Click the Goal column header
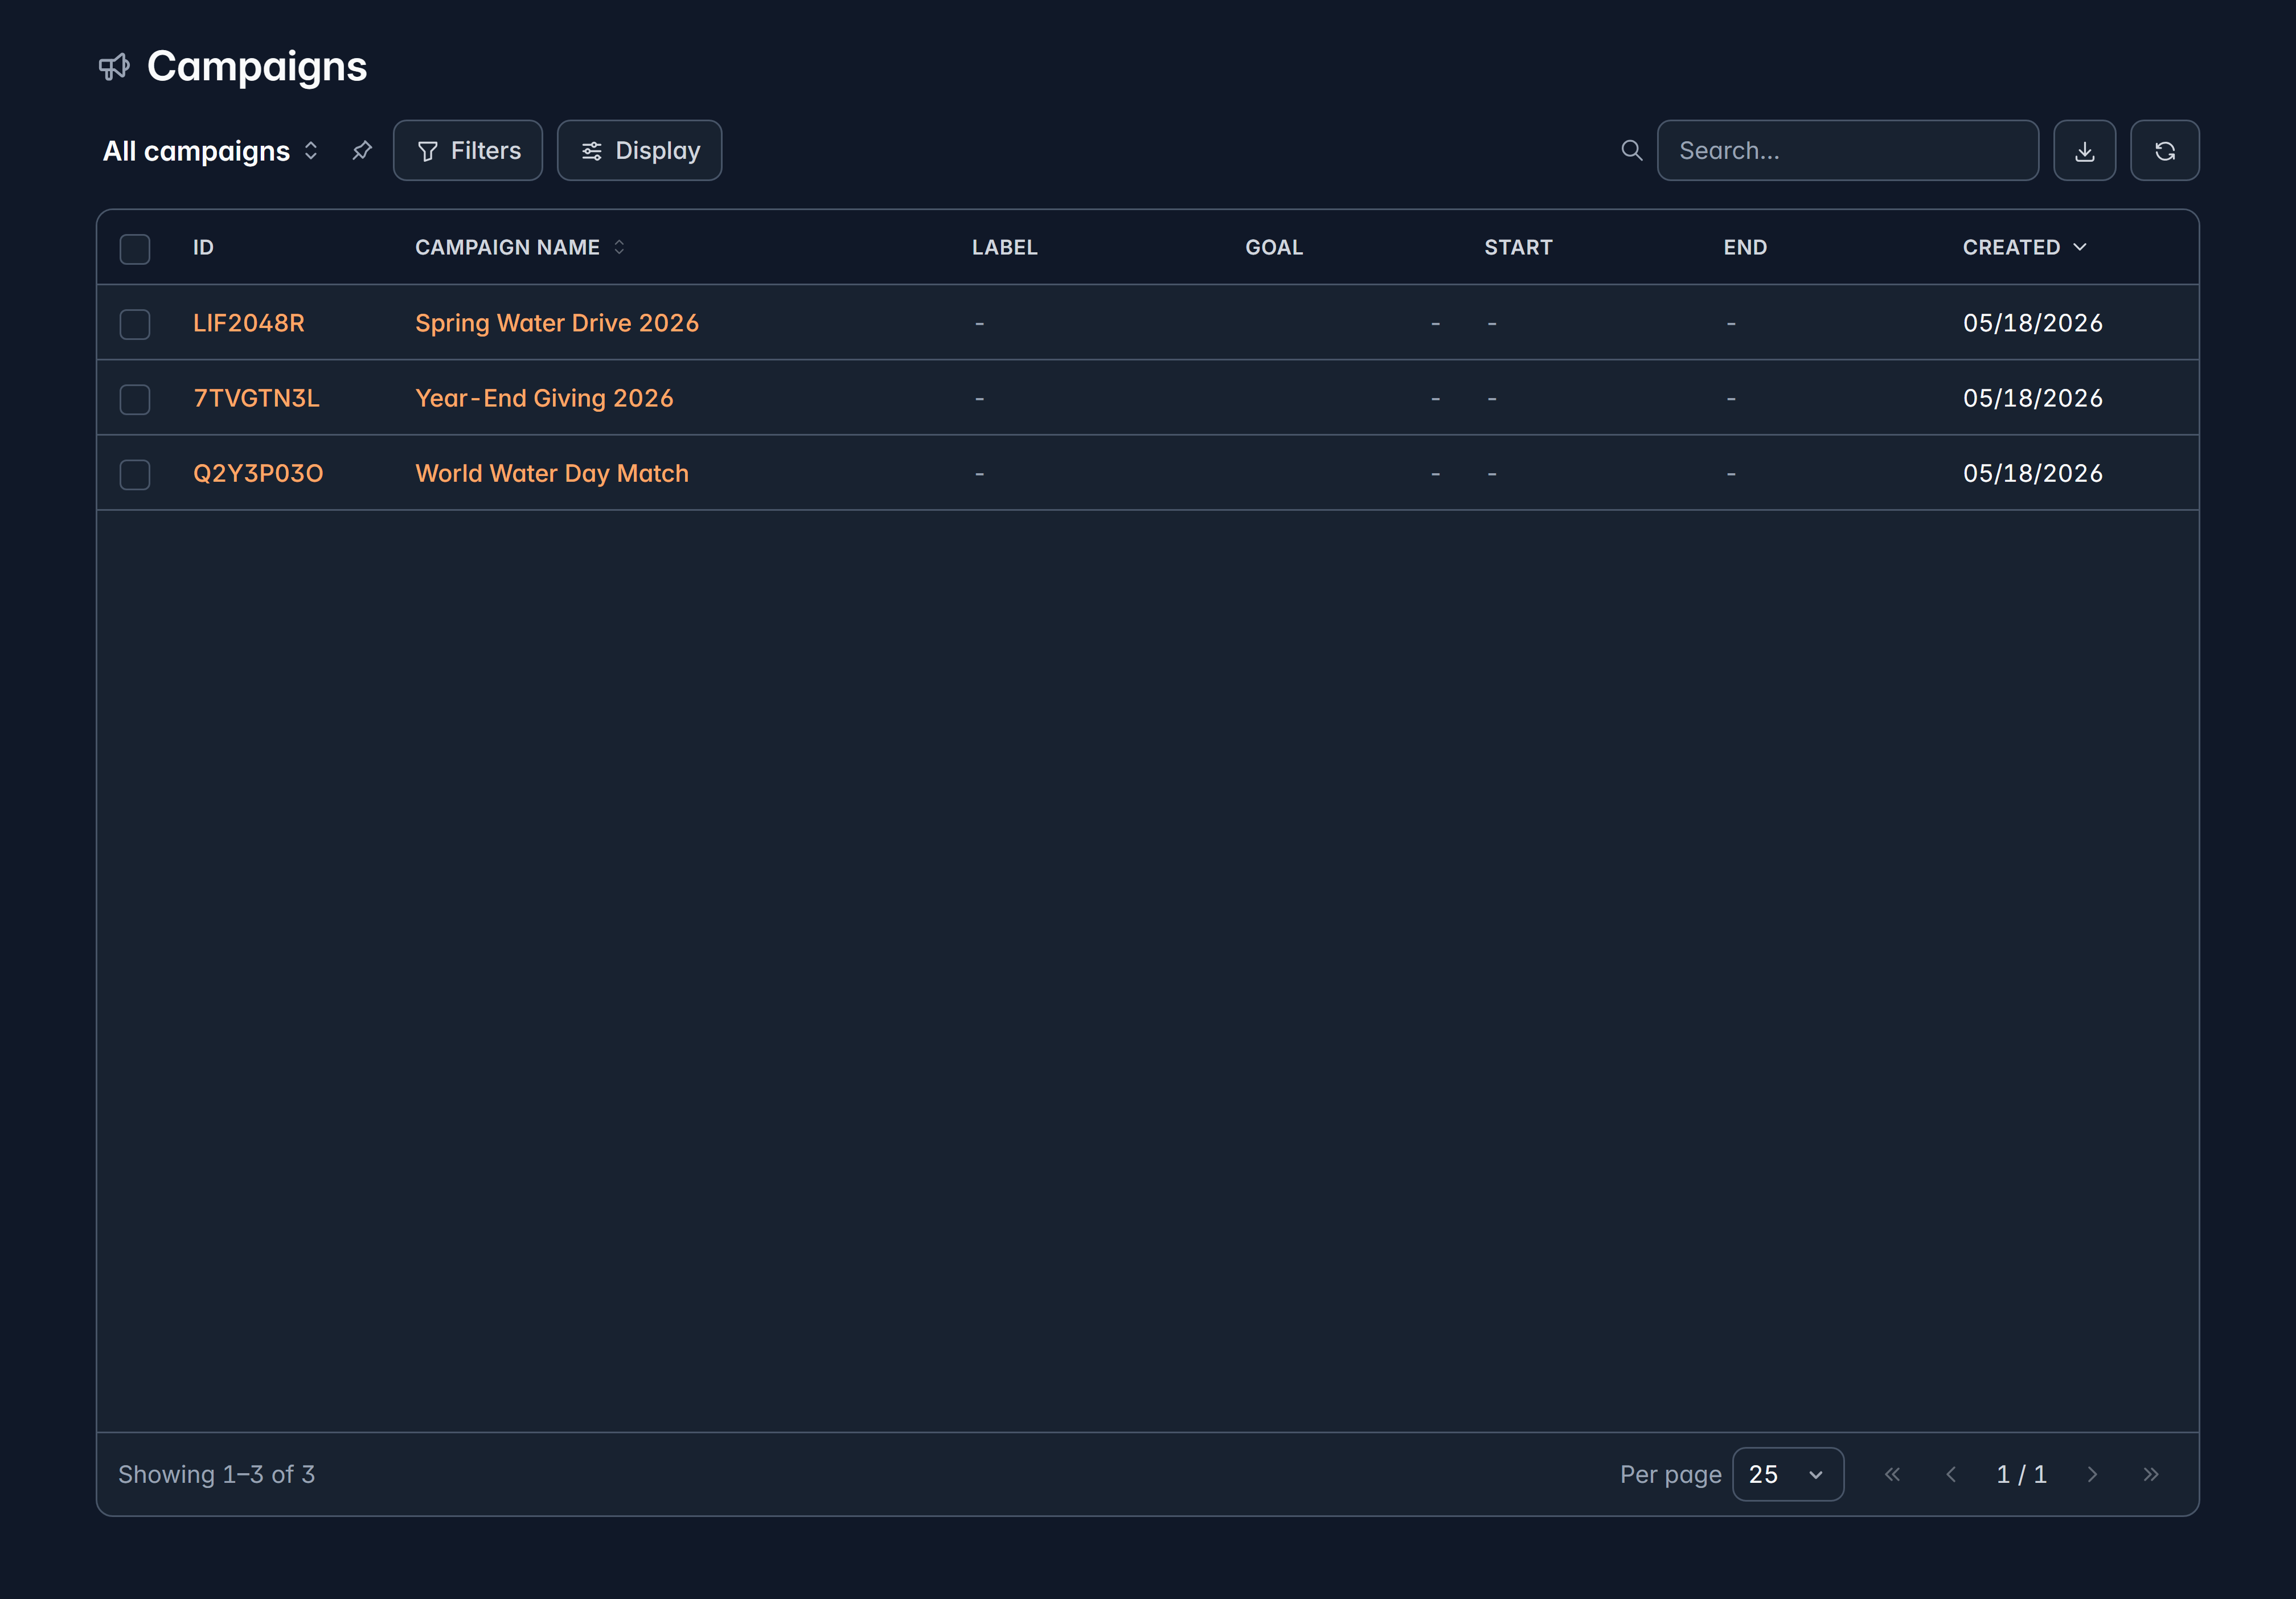Viewport: 2296px width, 1599px height. tap(1273, 247)
